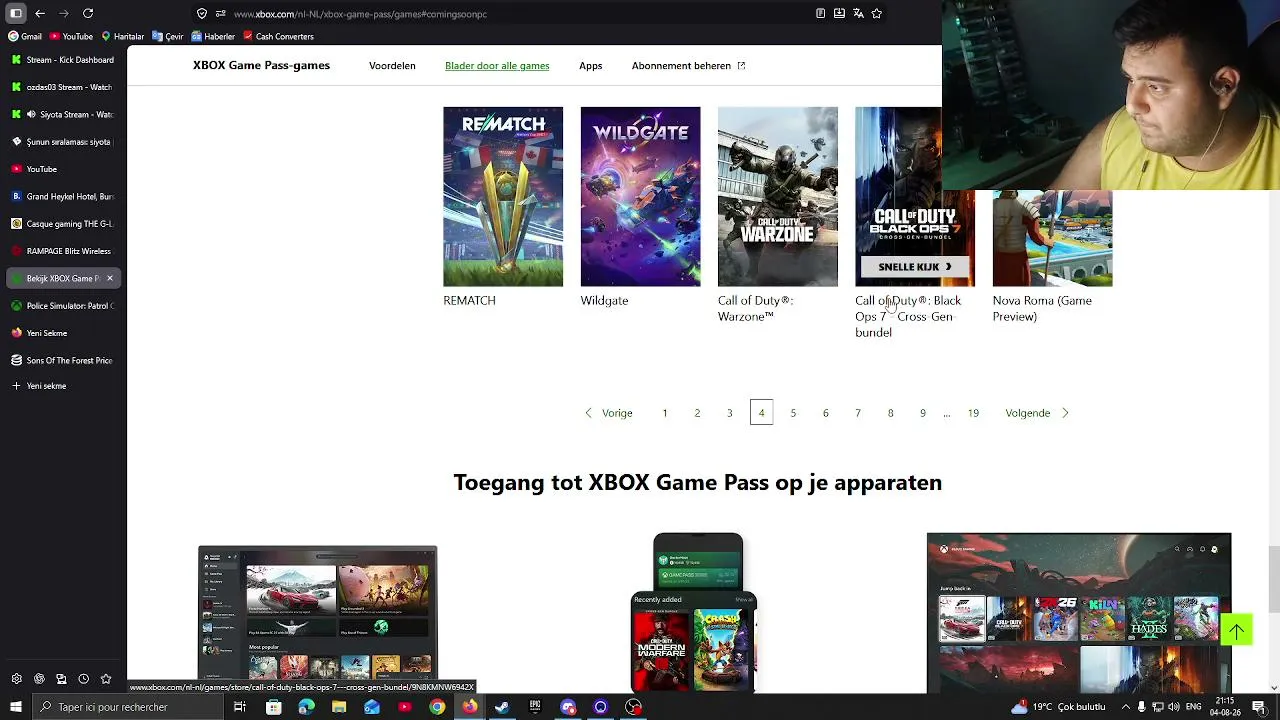Open the REMATCH game cover
Screen dimensions: 1280x720
(x=503, y=197)
